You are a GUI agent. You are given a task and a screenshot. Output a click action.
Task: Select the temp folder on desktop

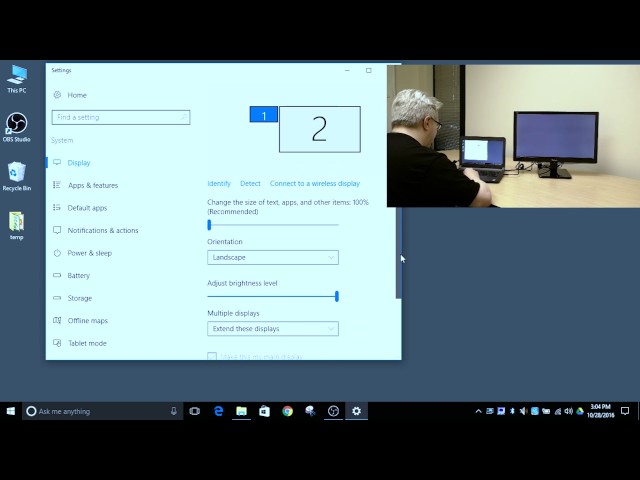[x=17, y=225]
